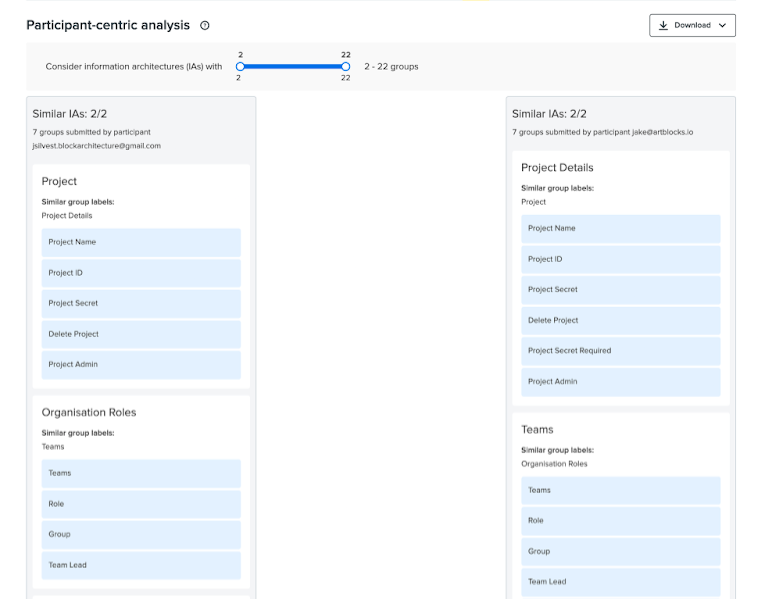
Task: Select Project Admin in jake's Project Details group
Action: (x=621, y=381)
